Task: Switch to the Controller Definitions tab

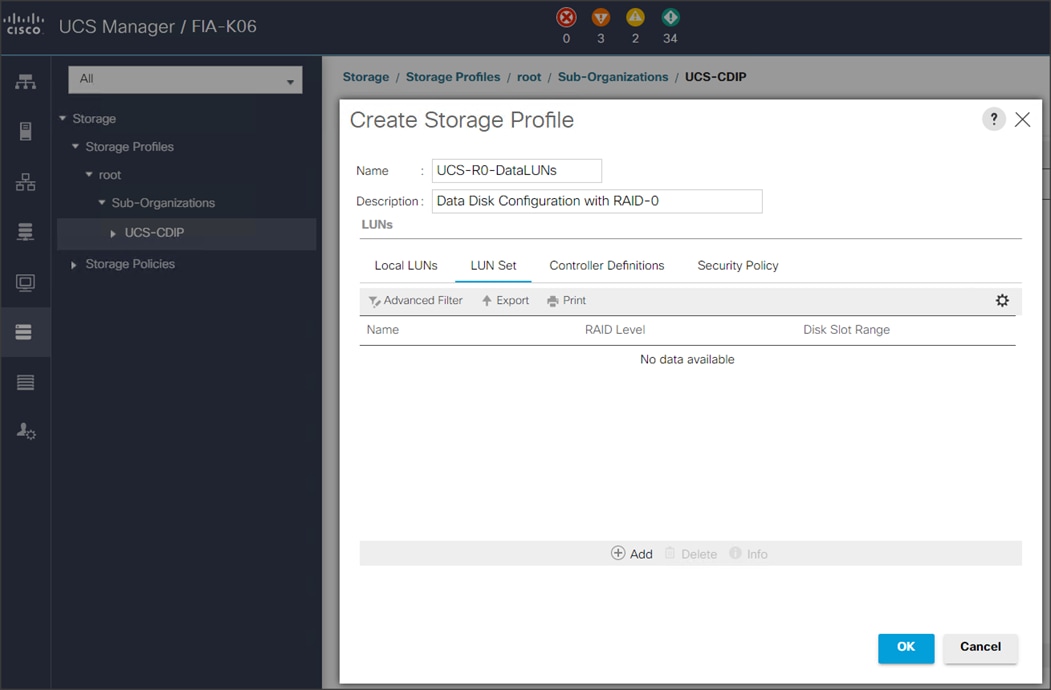Action: (606, 265)
